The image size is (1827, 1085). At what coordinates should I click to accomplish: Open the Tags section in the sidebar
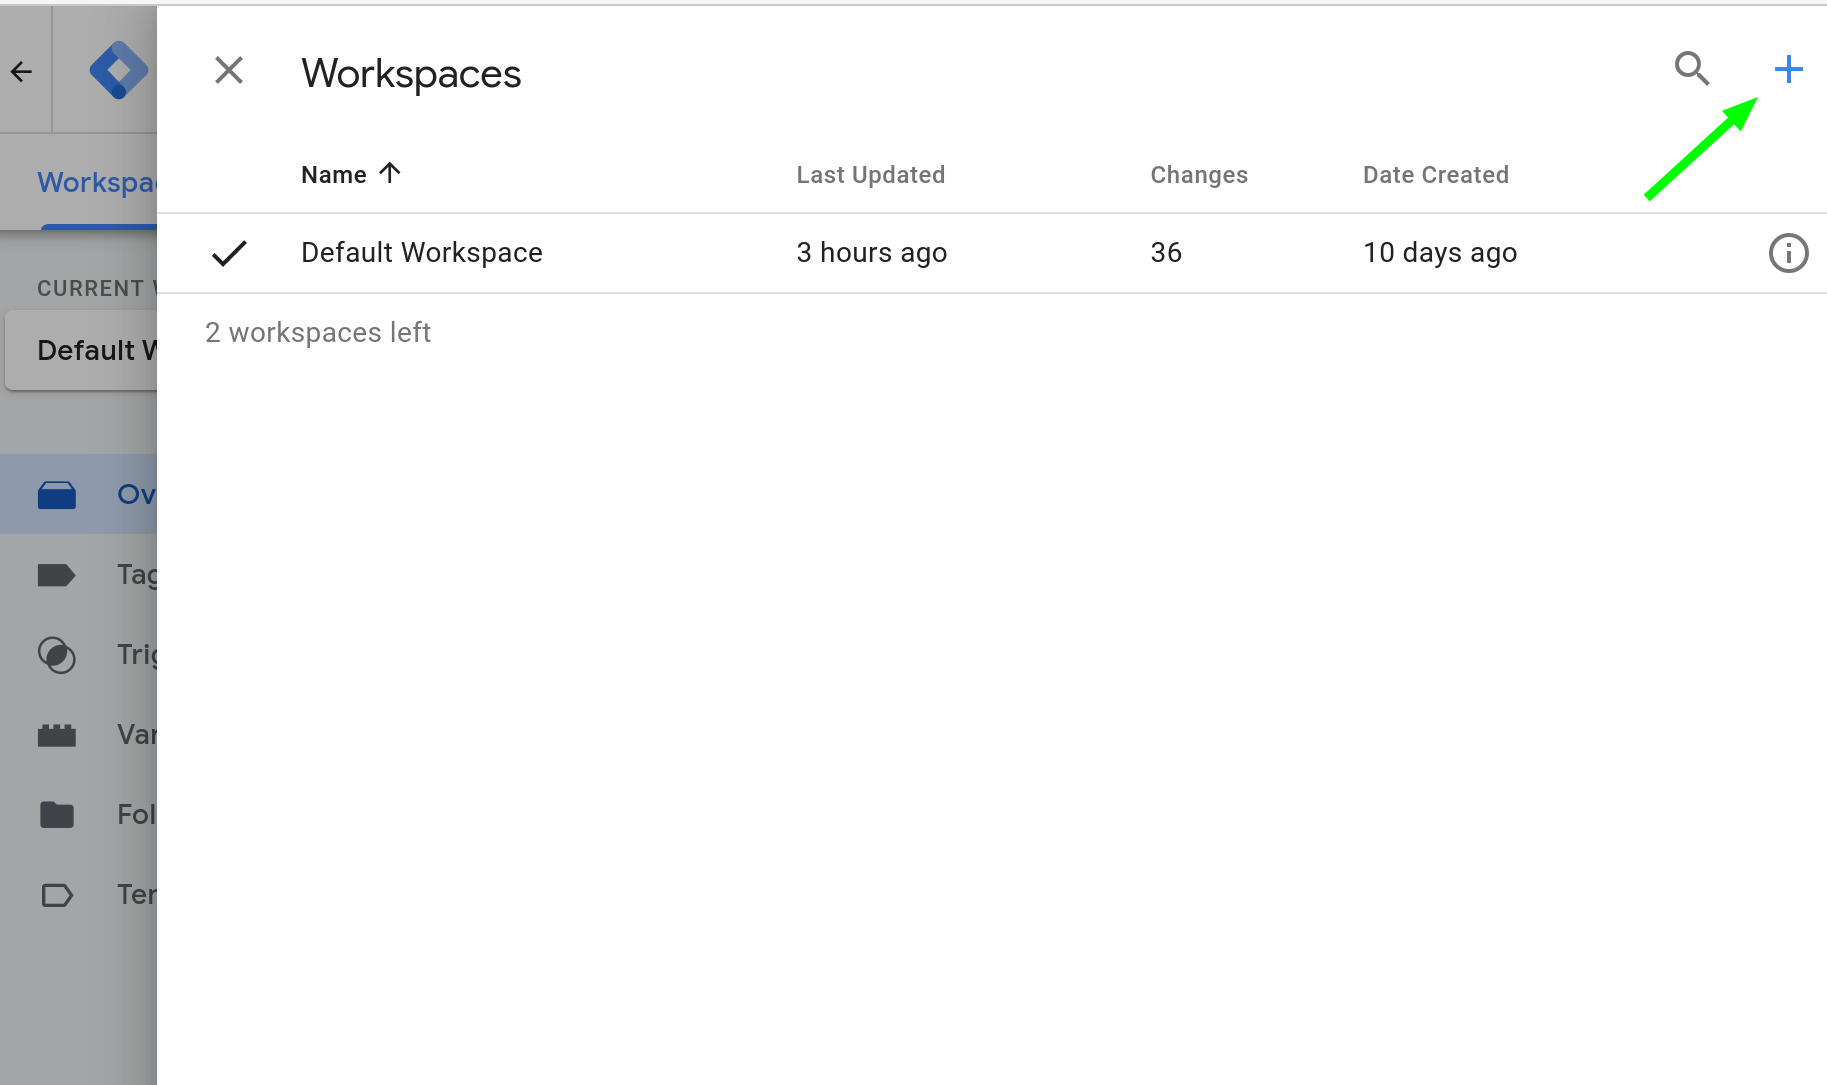[57, 574]
